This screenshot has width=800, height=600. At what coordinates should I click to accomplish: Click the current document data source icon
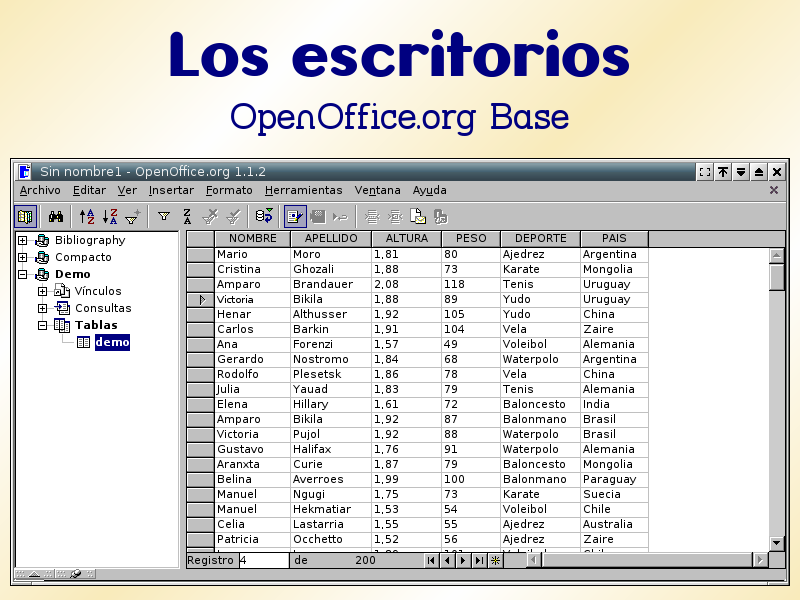pos(440,217)
